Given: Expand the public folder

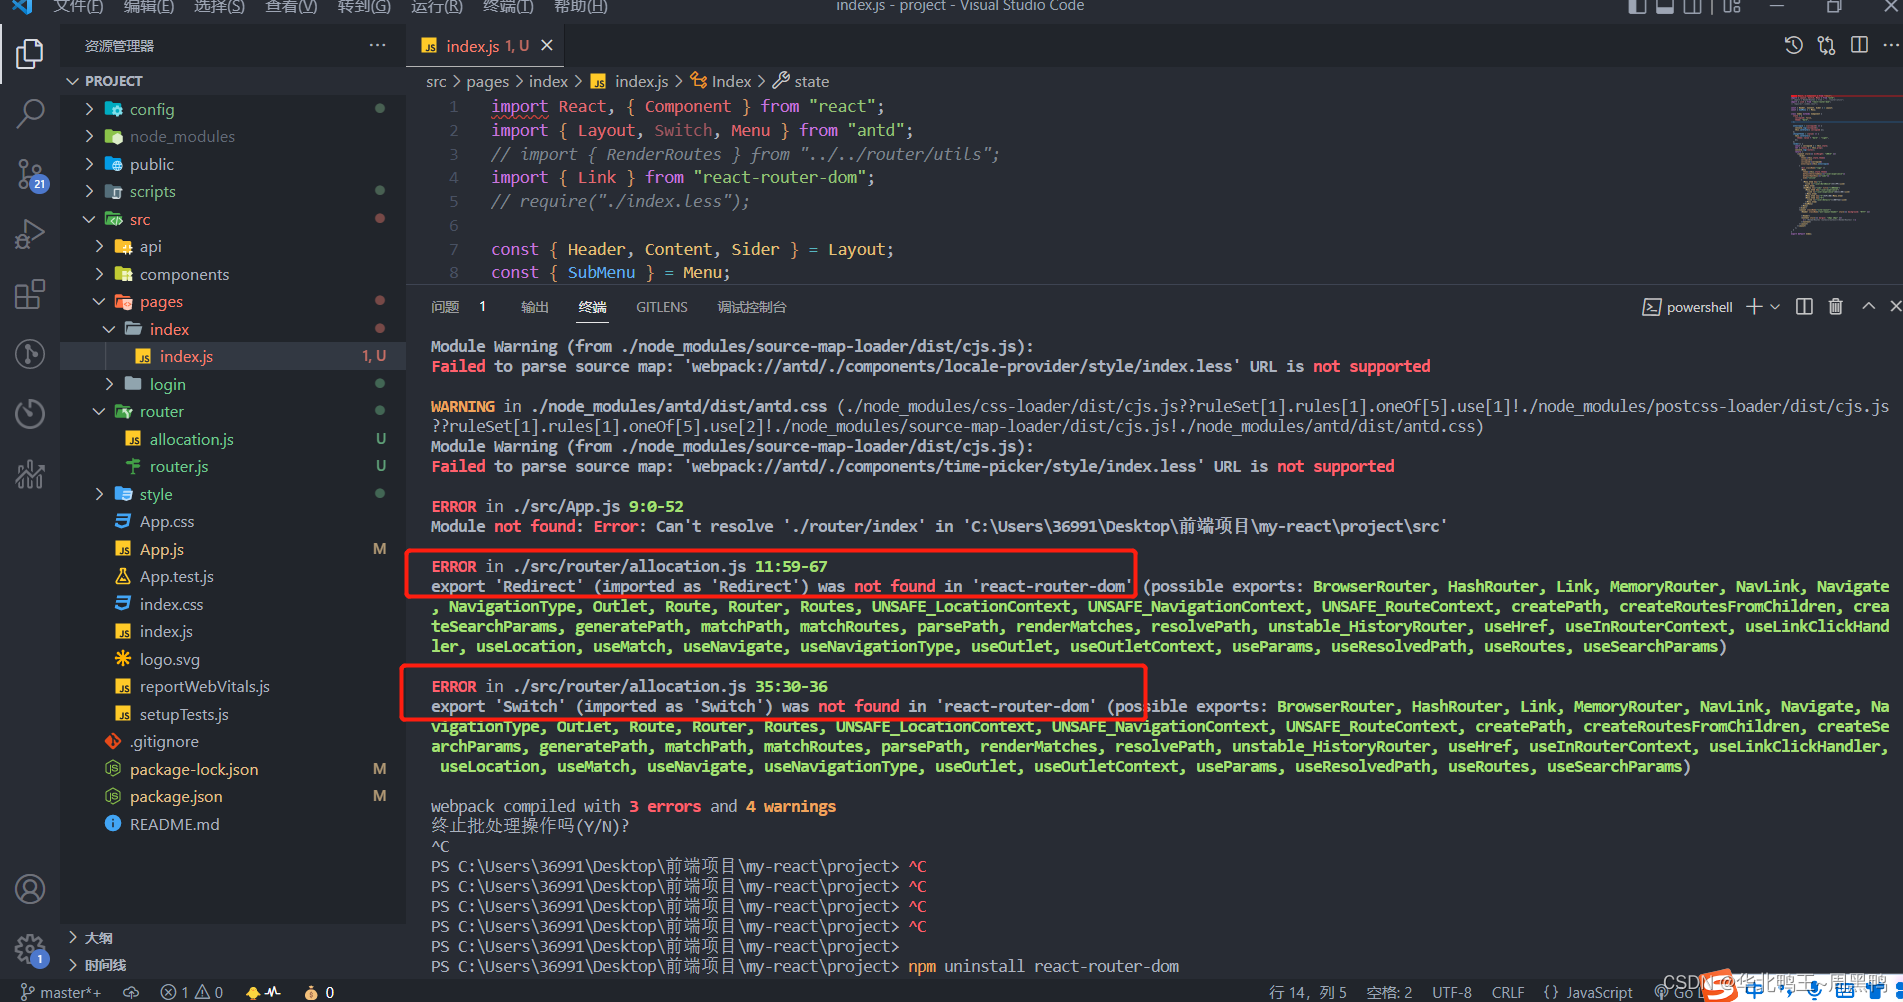Looking at the screenshot, I should [232, 164].
